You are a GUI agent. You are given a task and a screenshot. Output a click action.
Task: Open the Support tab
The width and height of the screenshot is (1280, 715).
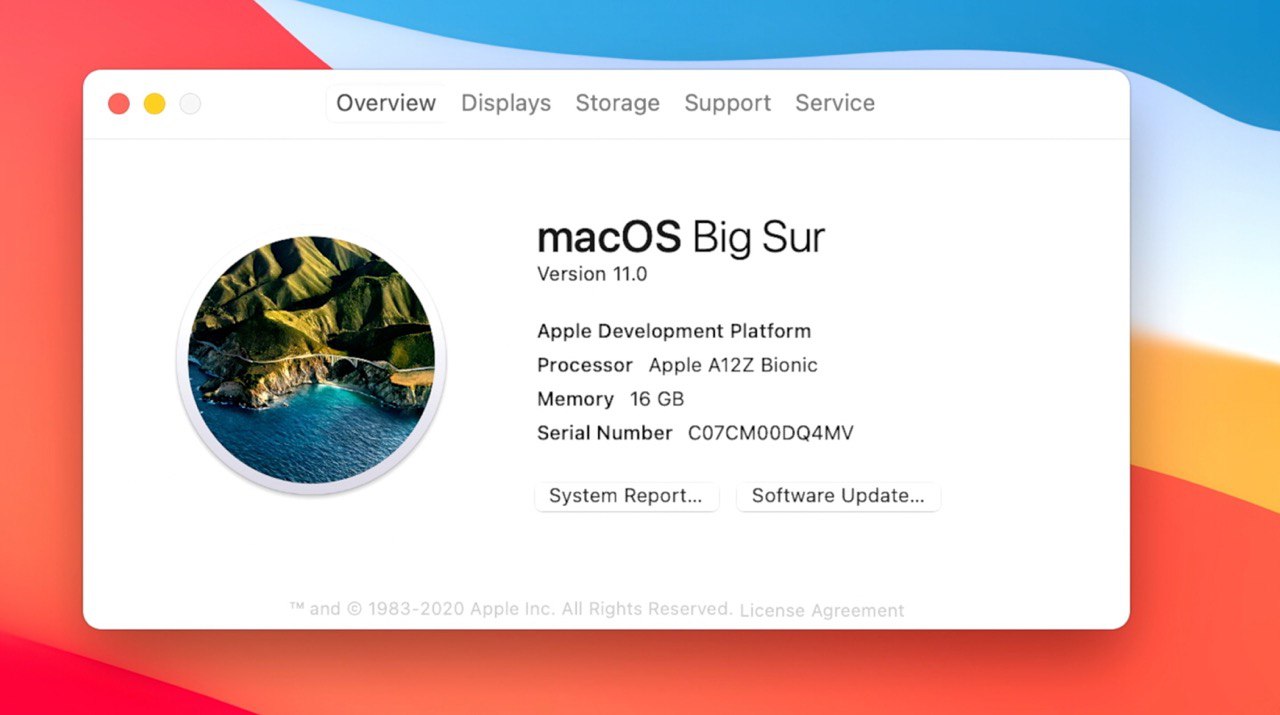tap(727, 103)
